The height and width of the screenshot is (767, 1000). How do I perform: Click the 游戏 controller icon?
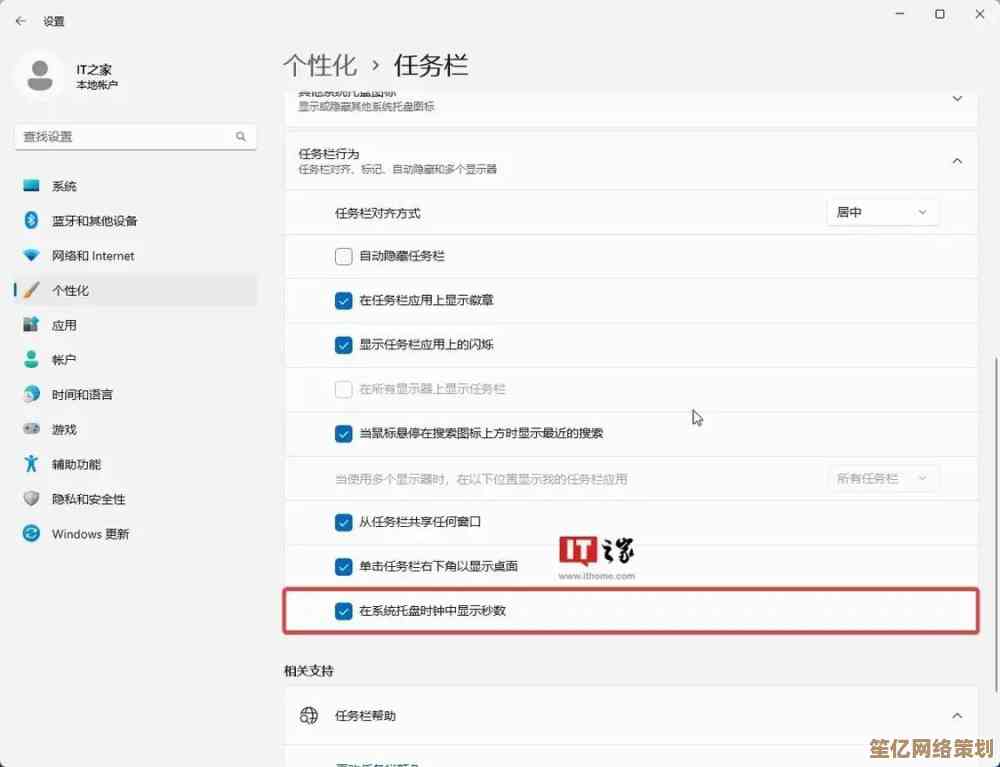[31, 429]
